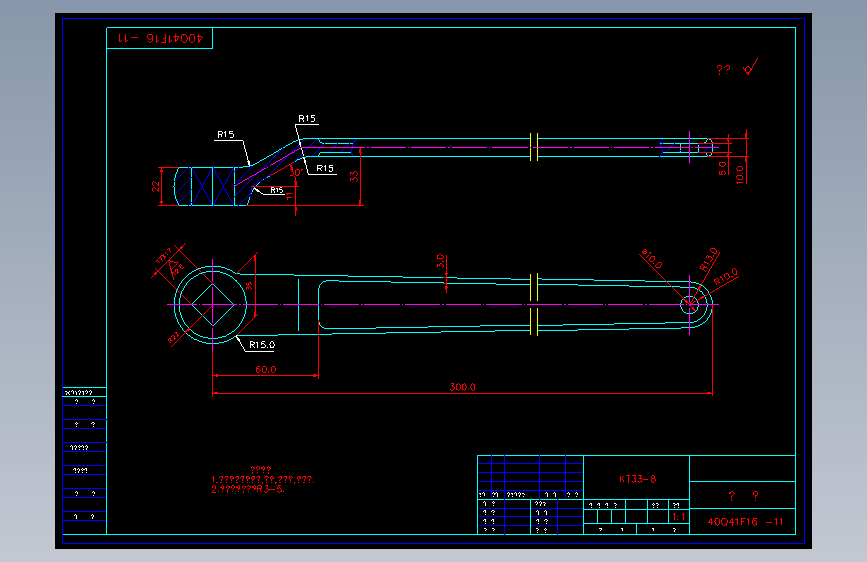Image resolution: width=867 pixels, height=562 pixels.
Task: Select the KT33-8 material text in title block
Action: click(638, 479)
